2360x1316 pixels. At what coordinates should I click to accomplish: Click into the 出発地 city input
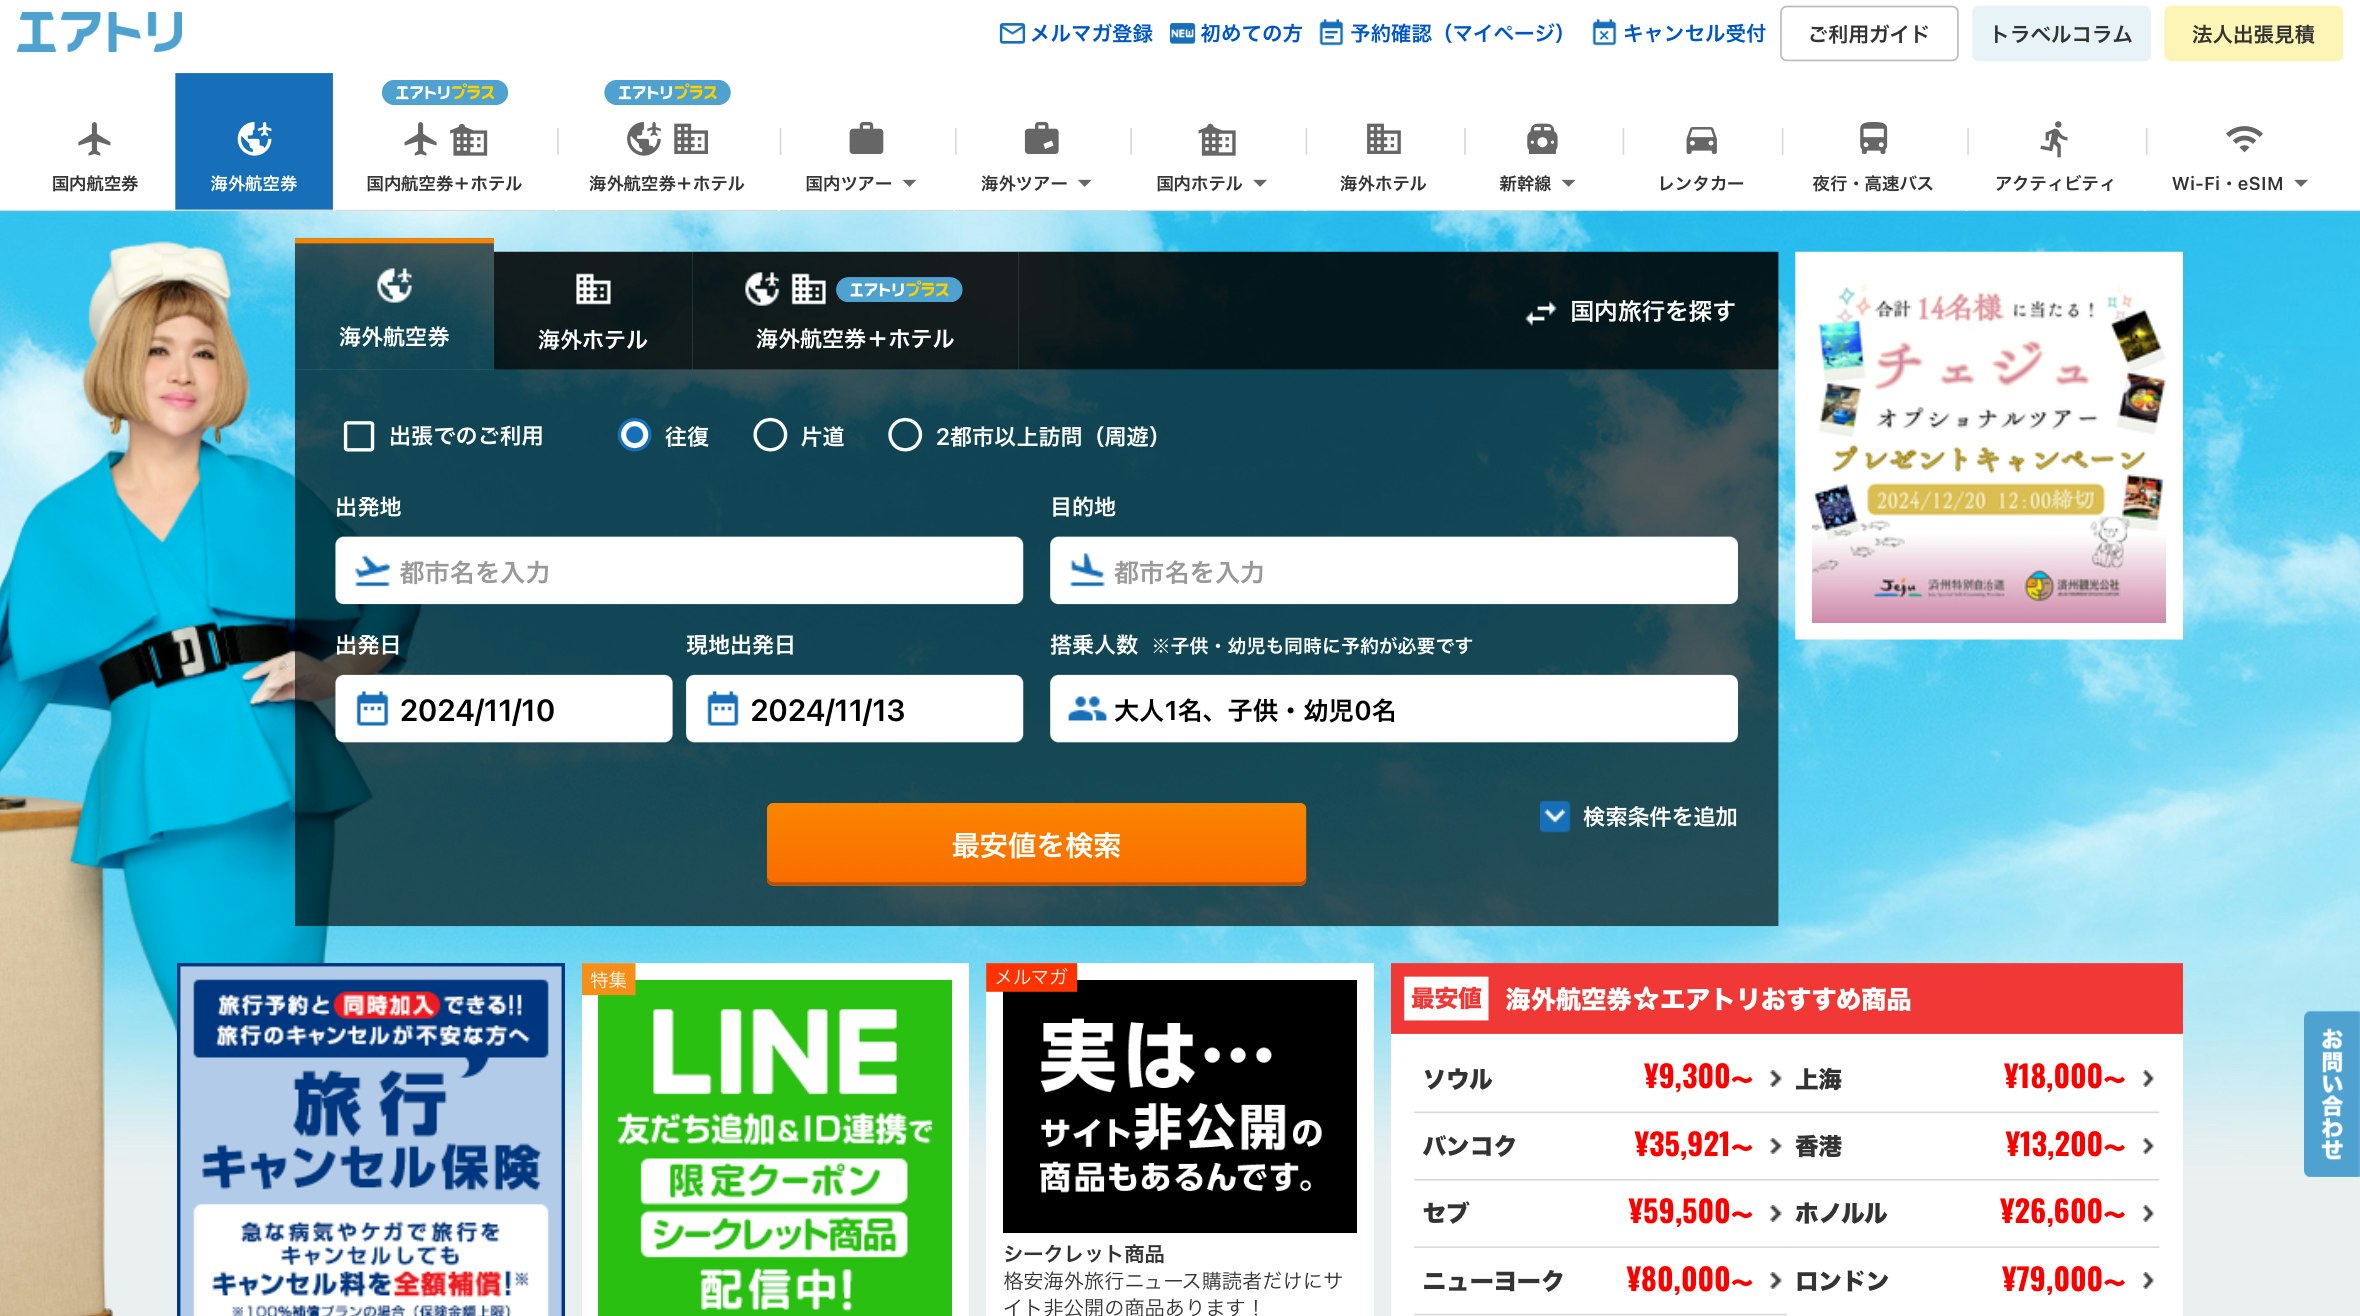pos(679,571)
